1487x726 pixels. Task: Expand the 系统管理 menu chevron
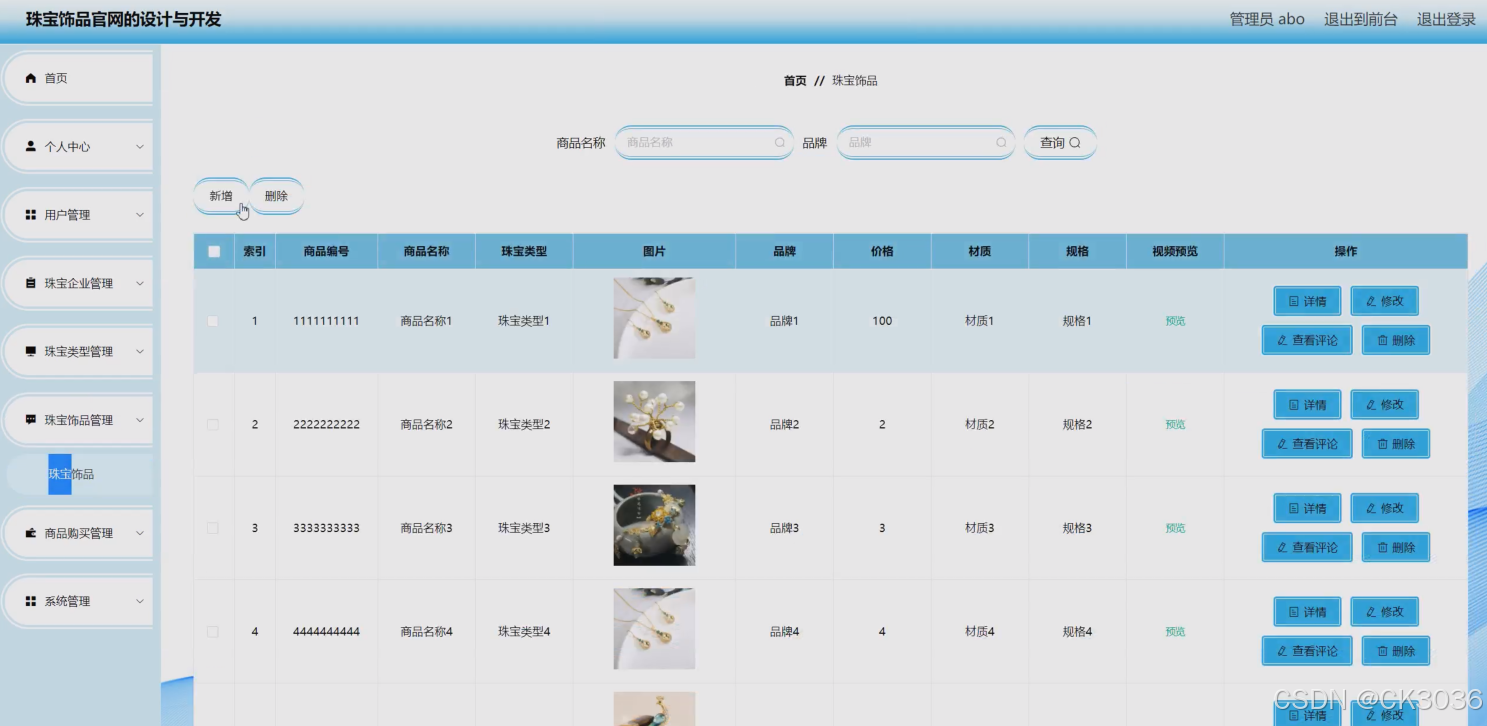[140, 601]
